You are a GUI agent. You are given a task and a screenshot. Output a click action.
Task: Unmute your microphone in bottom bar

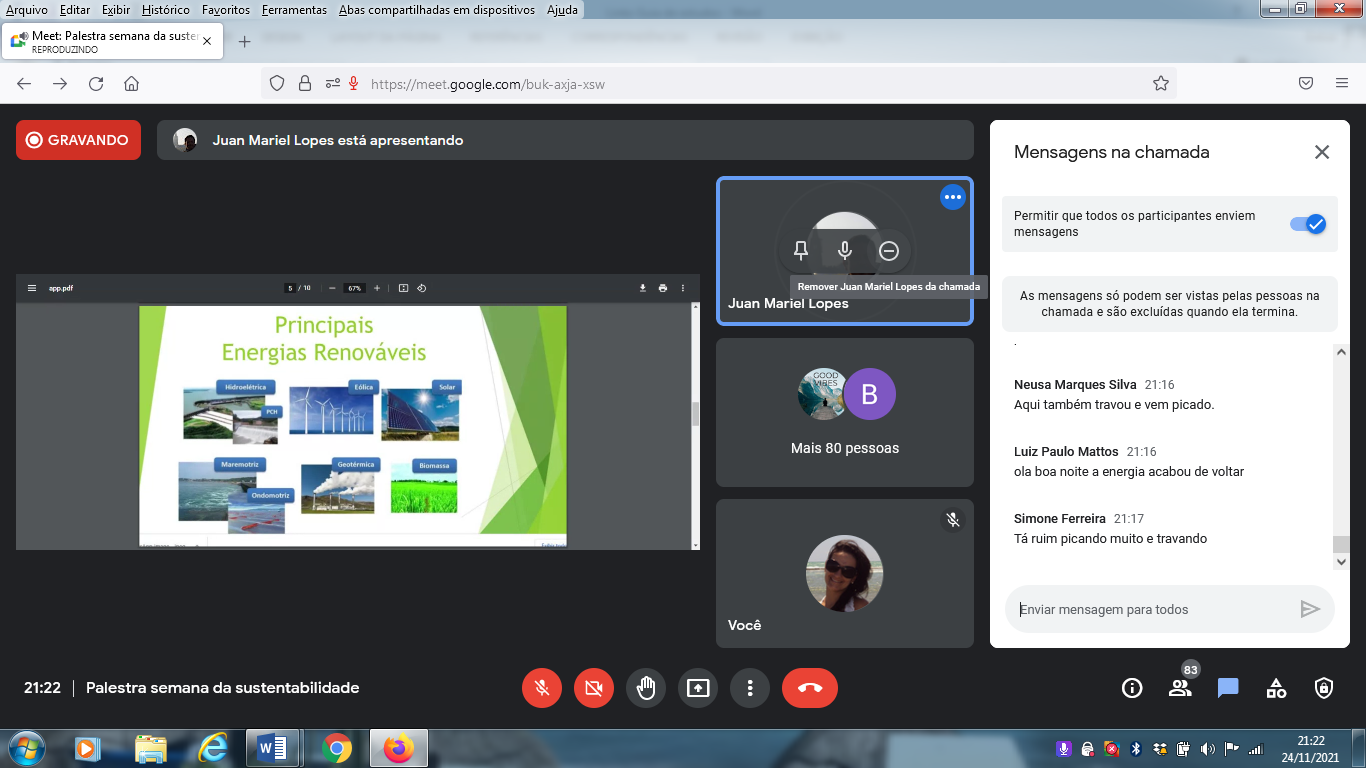click(542, 688)
